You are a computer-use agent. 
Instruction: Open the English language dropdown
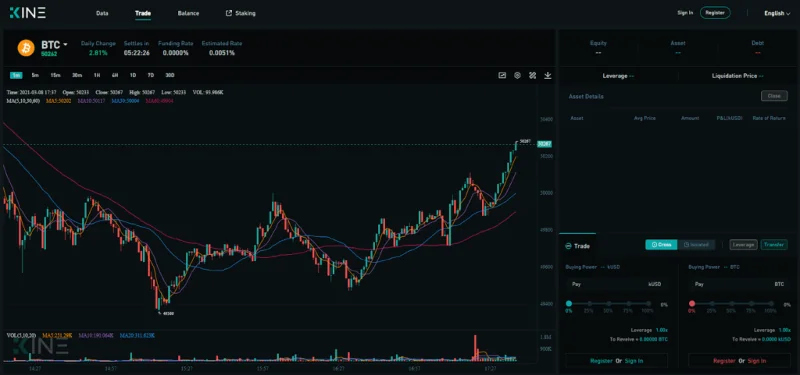coord(777,13)
